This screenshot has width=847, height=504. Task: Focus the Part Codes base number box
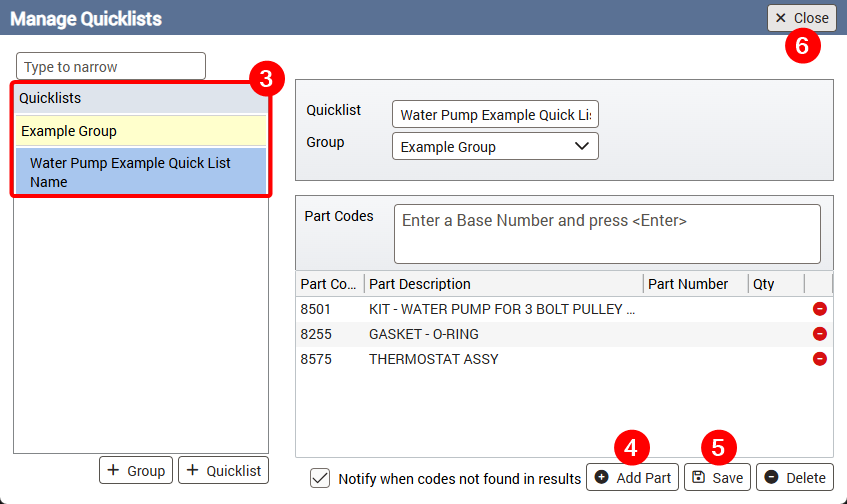(607, 233)
